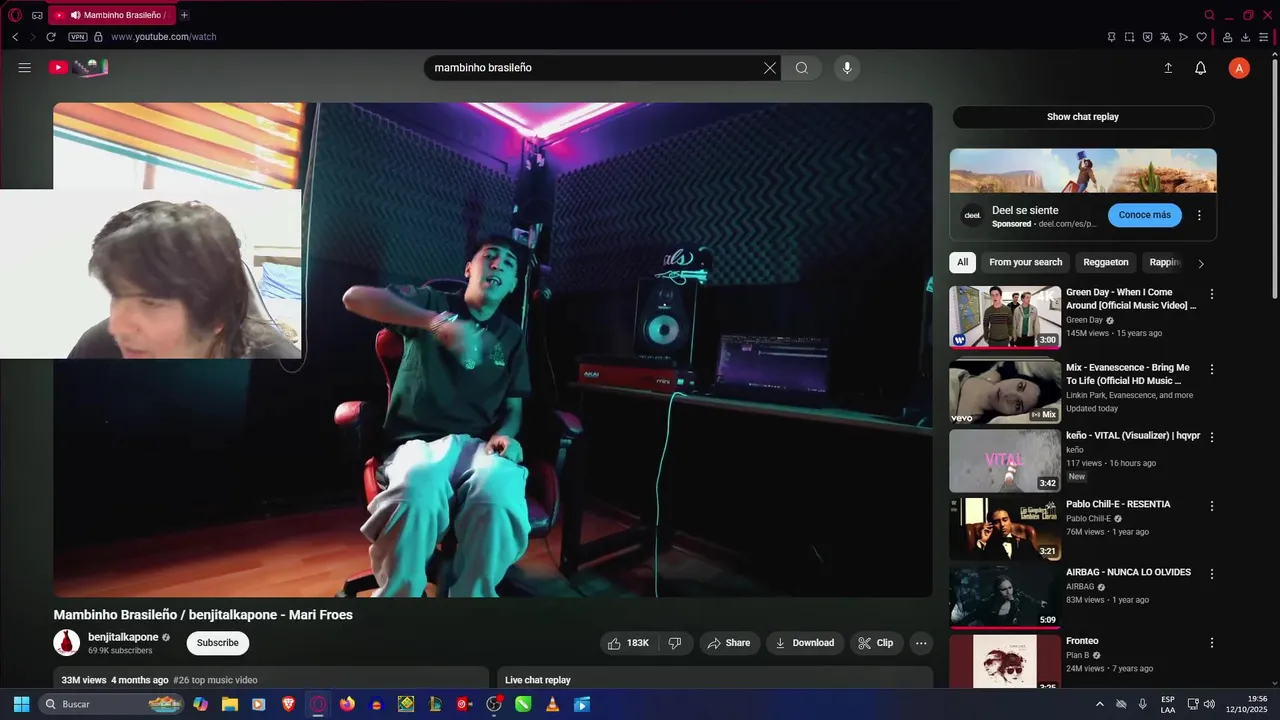
Task: Open a new tab with the plus icon
Action: tap(184, 15)
